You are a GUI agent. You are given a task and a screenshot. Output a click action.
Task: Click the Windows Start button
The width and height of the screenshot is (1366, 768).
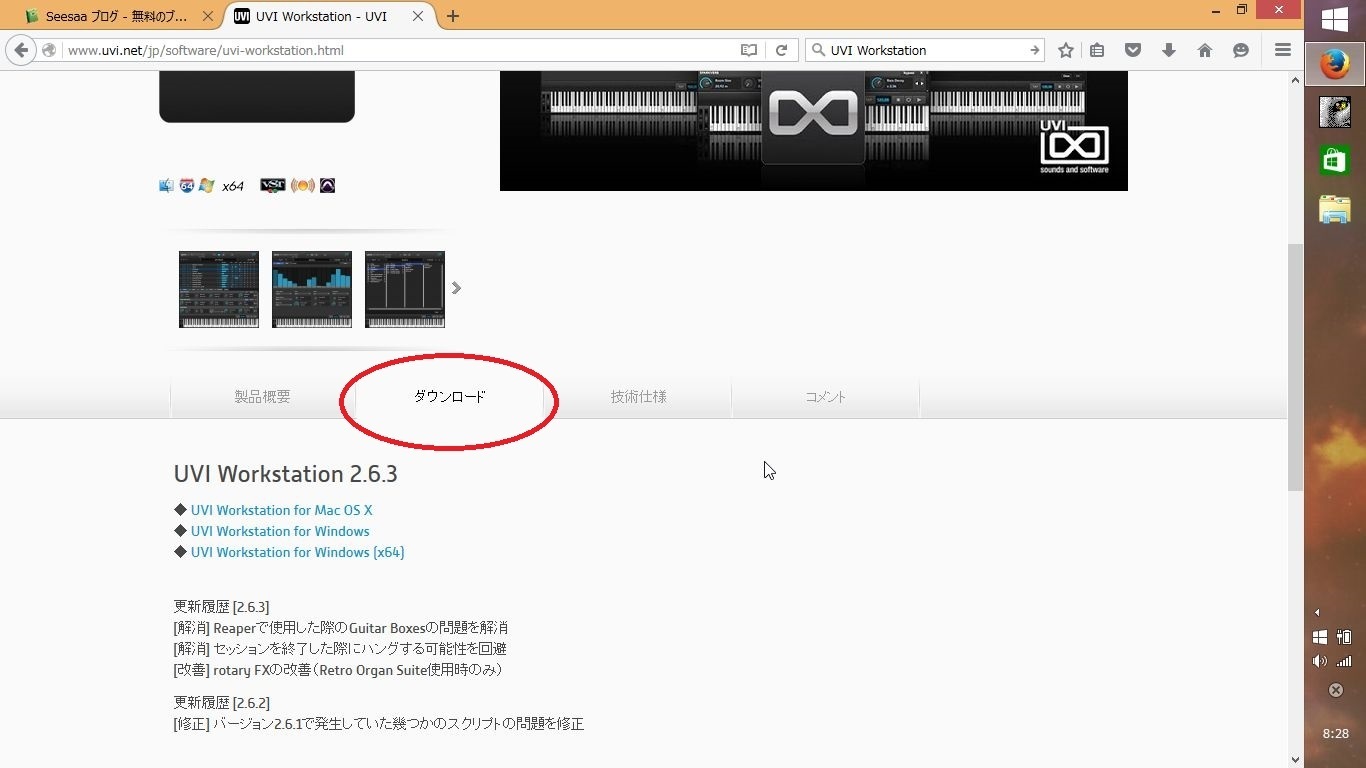(x=1335, y=19)
